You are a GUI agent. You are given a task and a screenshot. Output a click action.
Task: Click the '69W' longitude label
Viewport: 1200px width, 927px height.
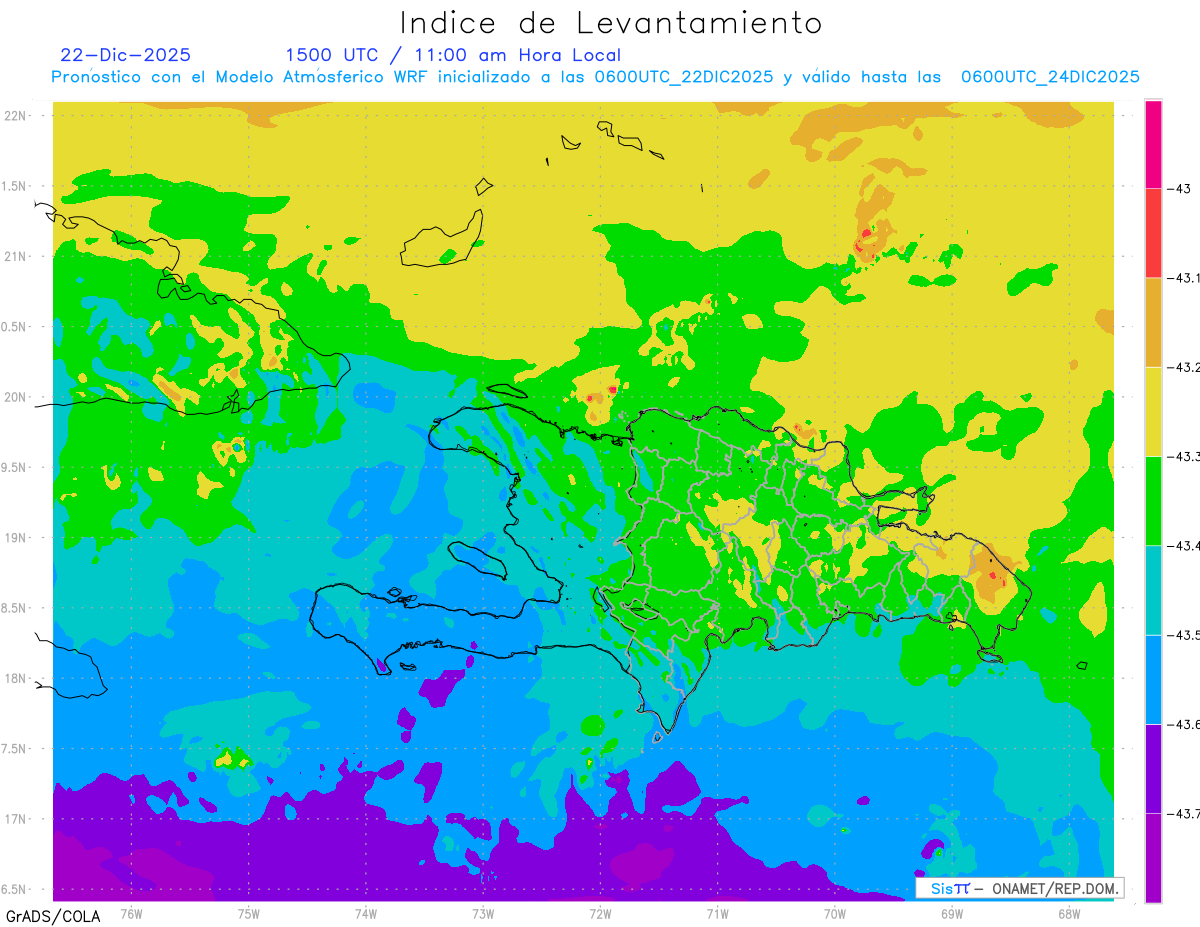click(952, 913)
